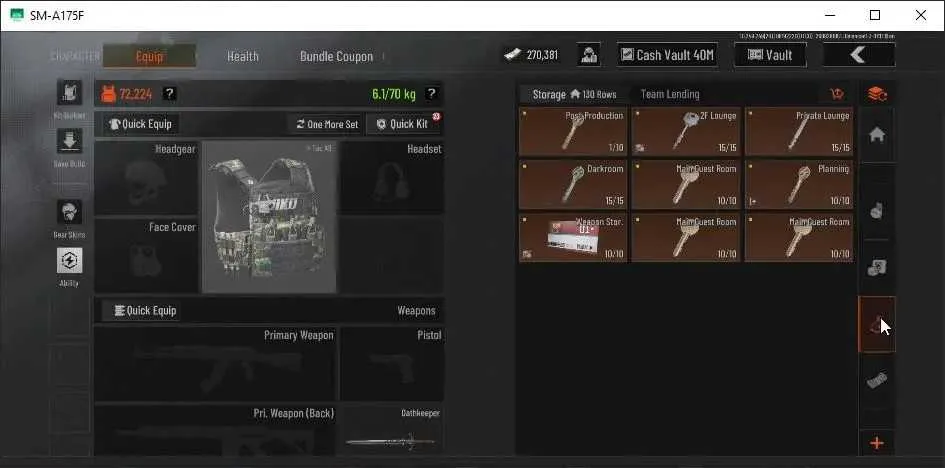The image size is (945, 468).
Task: Select the home storage filter icon
Action: 877,135
